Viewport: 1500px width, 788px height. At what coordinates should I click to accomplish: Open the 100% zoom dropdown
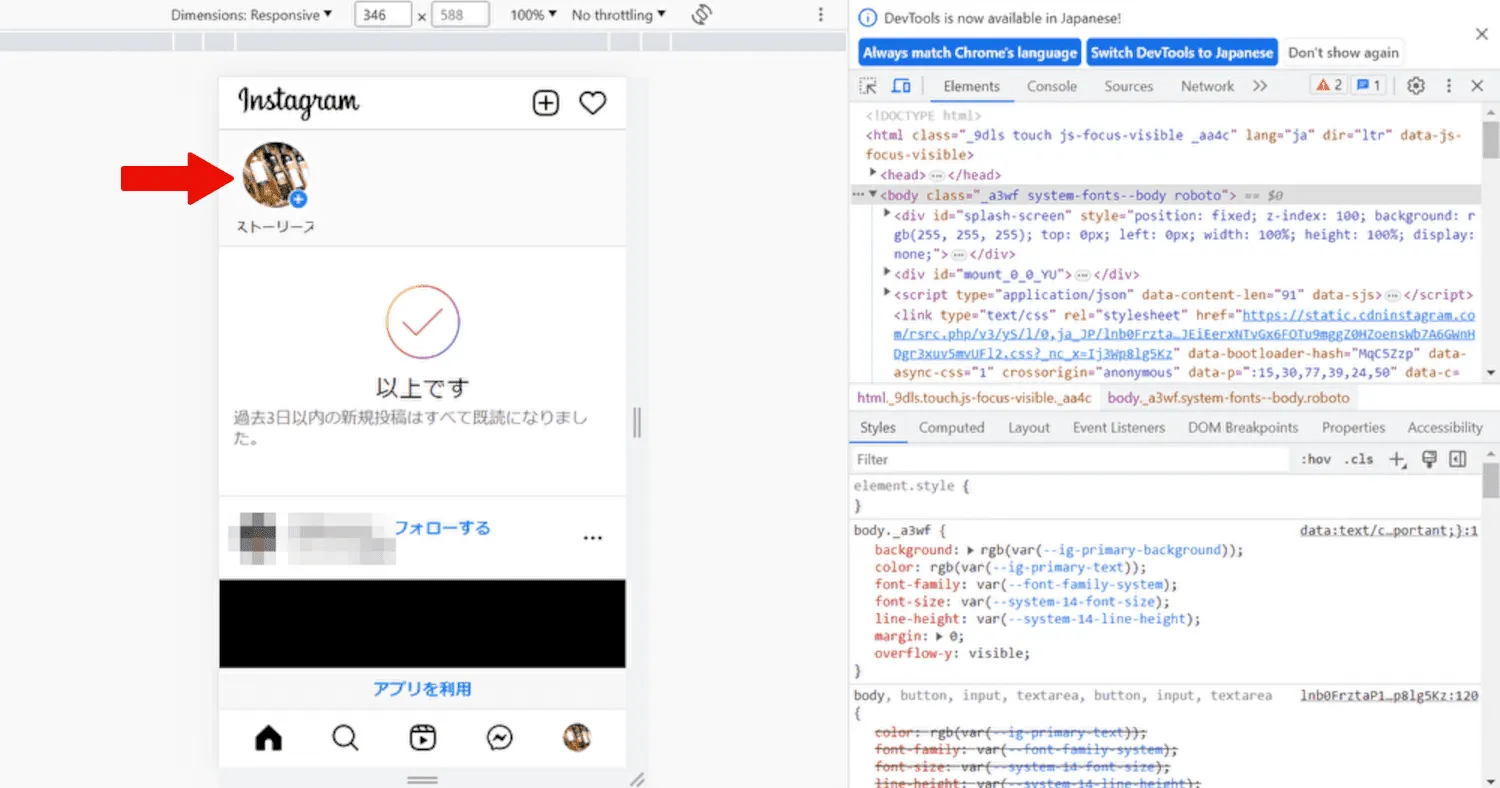pos(534,15)
